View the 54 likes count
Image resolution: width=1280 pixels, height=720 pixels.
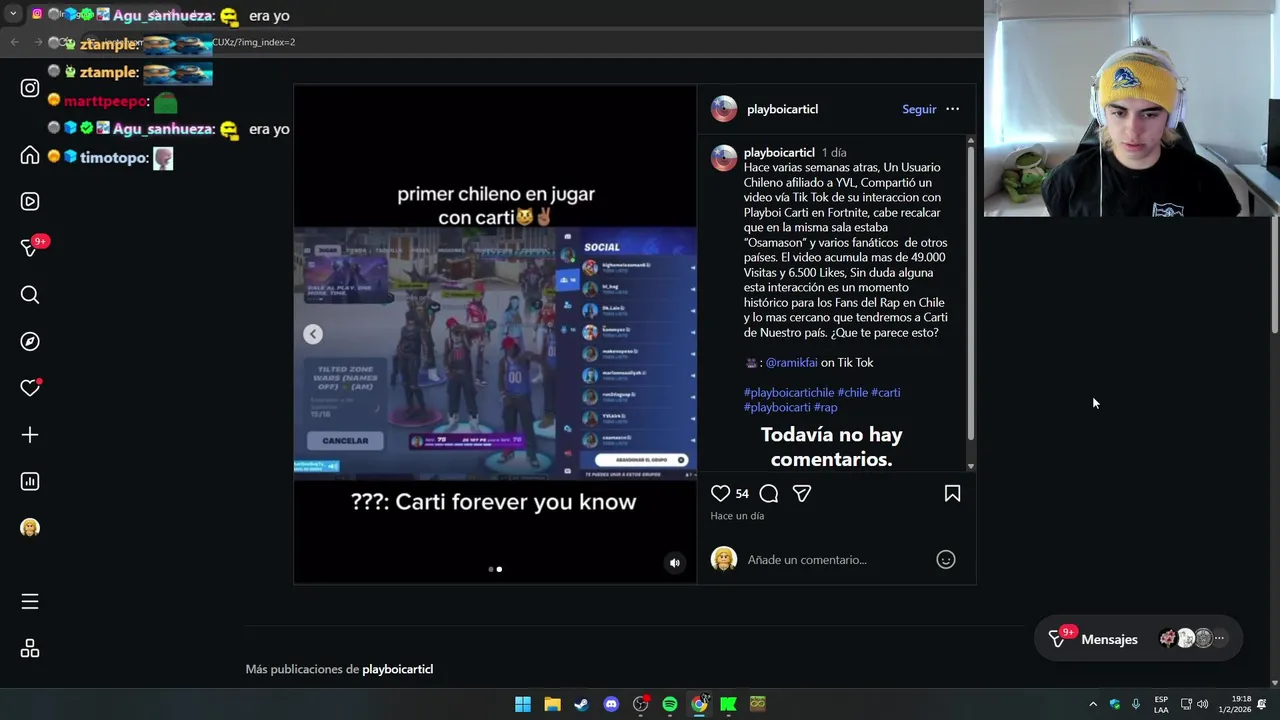742,493
